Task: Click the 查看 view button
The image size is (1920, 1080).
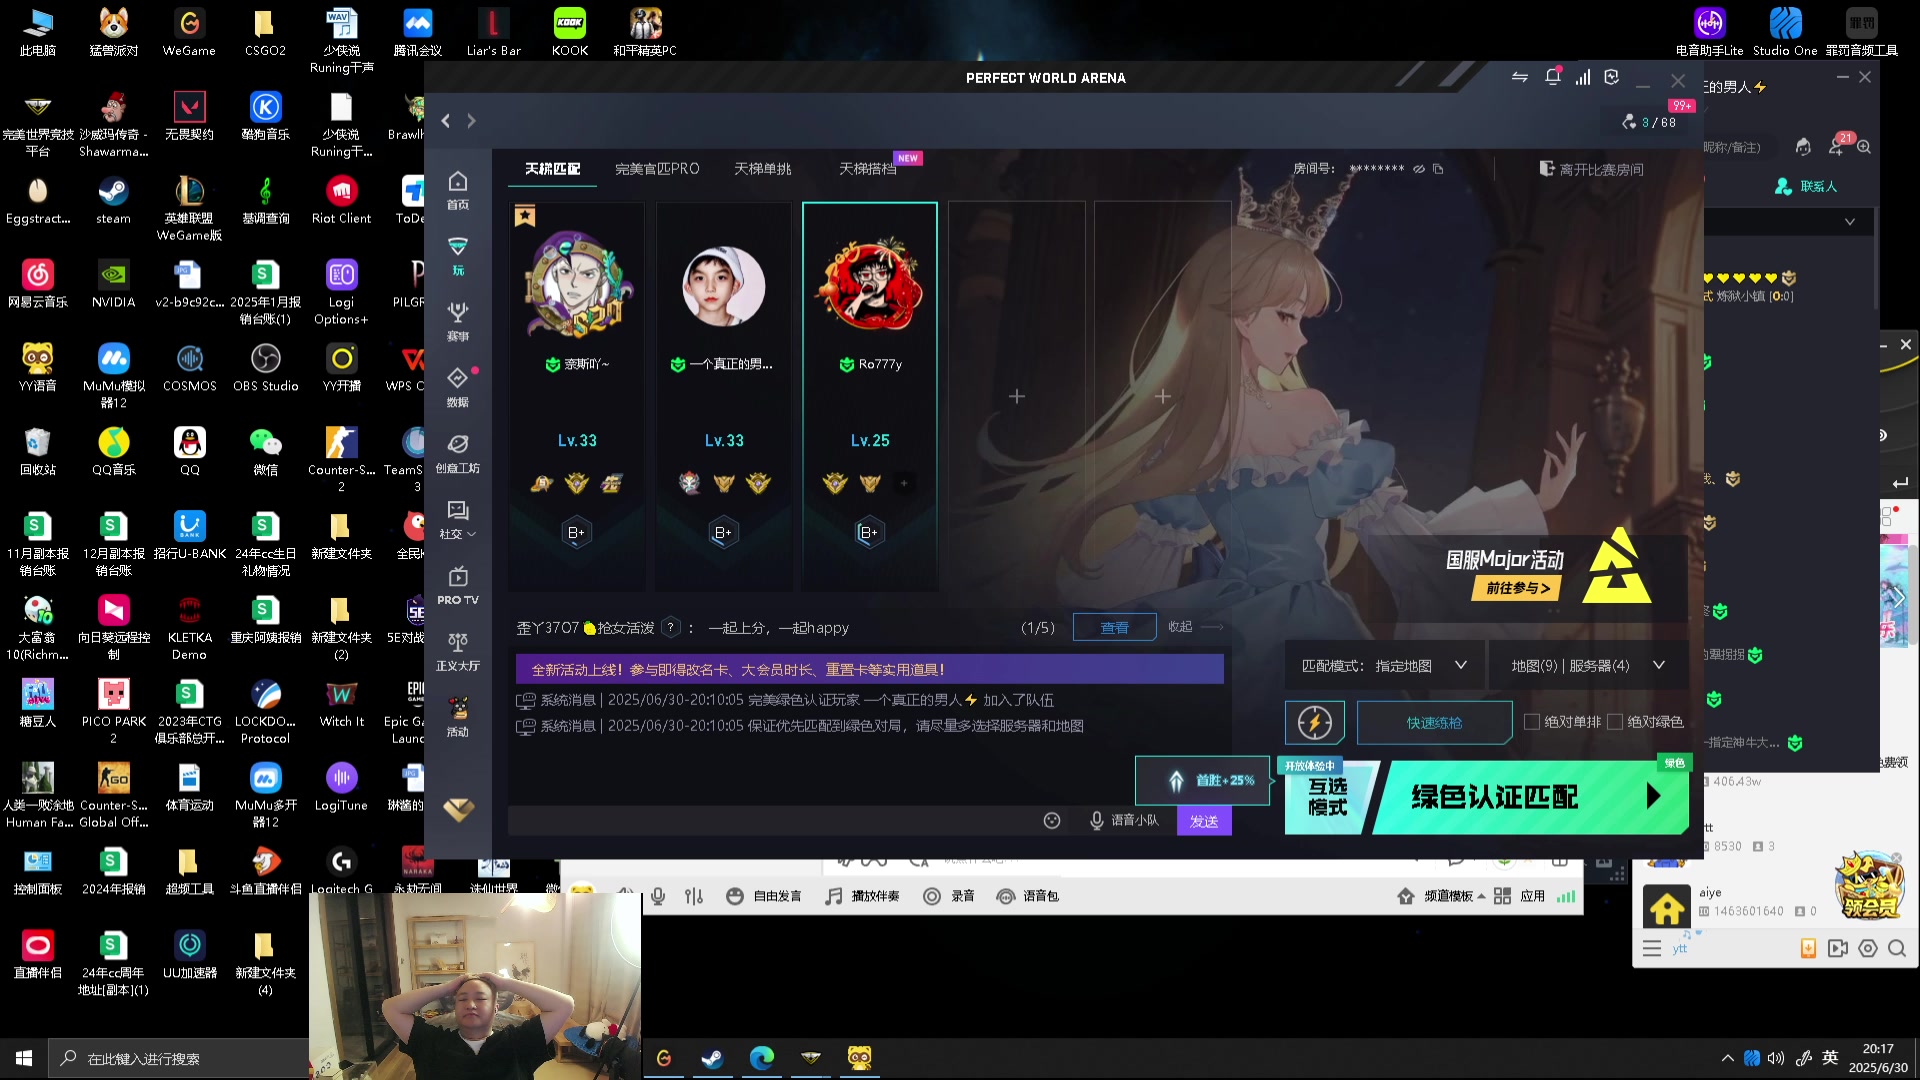Action: pyautogui.click(x=1114, y=627)
